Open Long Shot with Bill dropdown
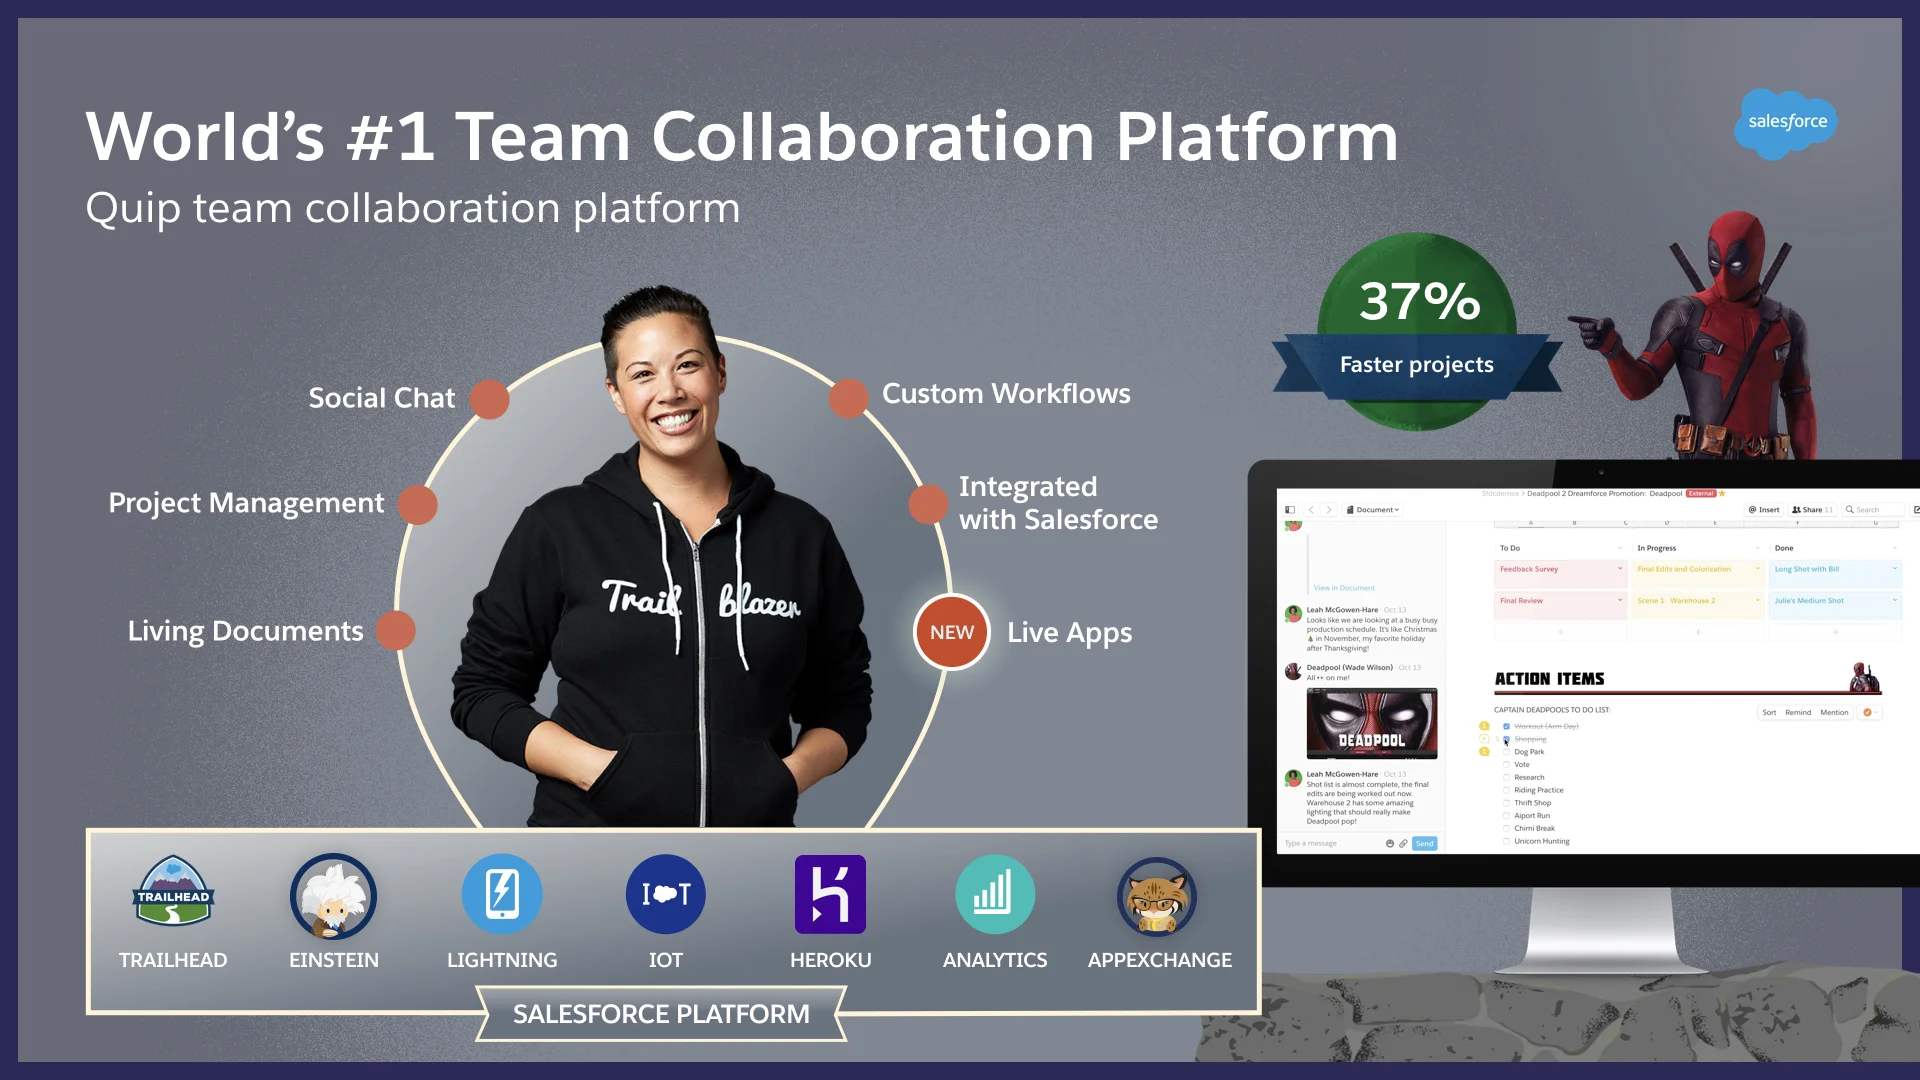1920x1080 pixels. coord(1894,569)
